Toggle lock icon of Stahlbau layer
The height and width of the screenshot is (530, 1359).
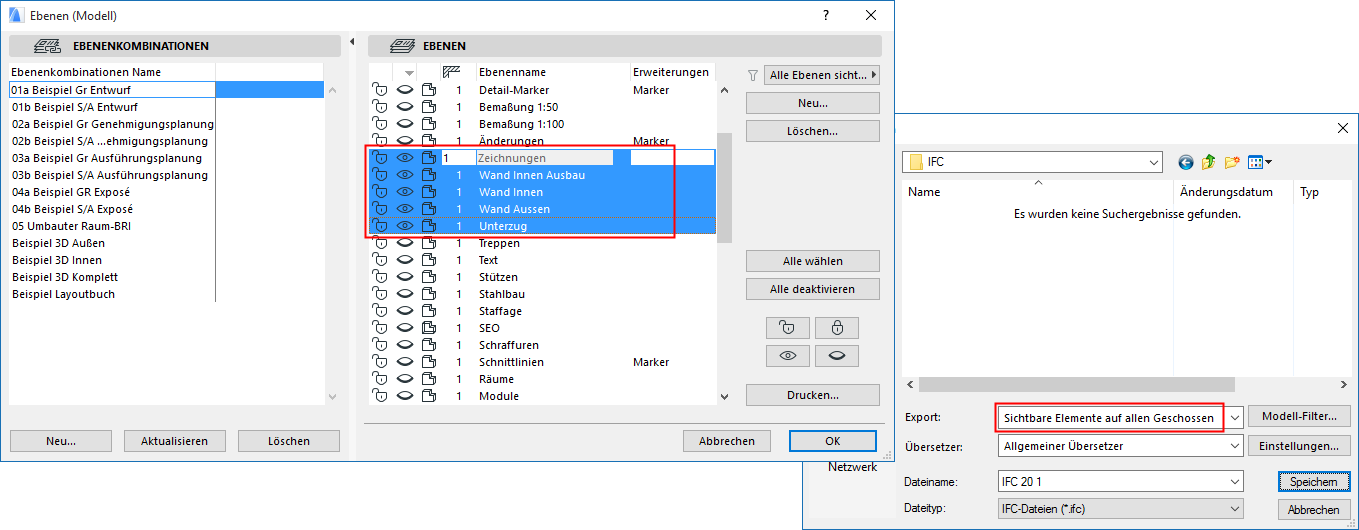point(380,294)
